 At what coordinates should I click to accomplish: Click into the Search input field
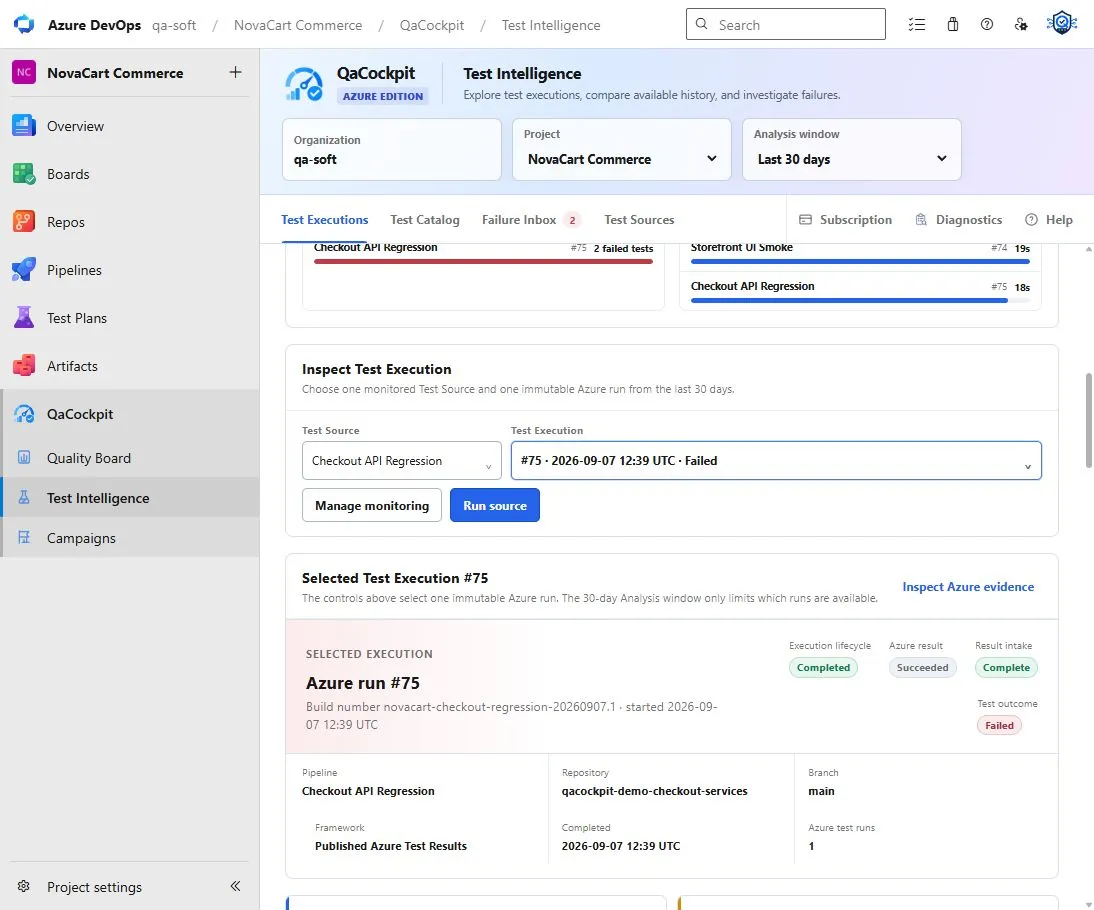pyautogui.click(x=786, y=24)
